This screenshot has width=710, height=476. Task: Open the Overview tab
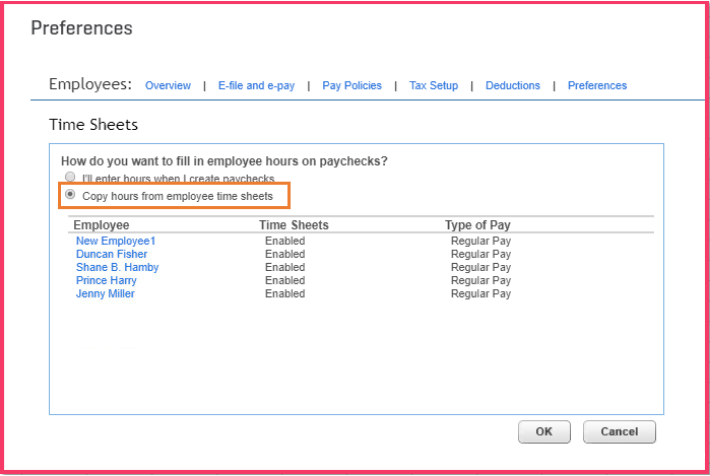[168, 86]
